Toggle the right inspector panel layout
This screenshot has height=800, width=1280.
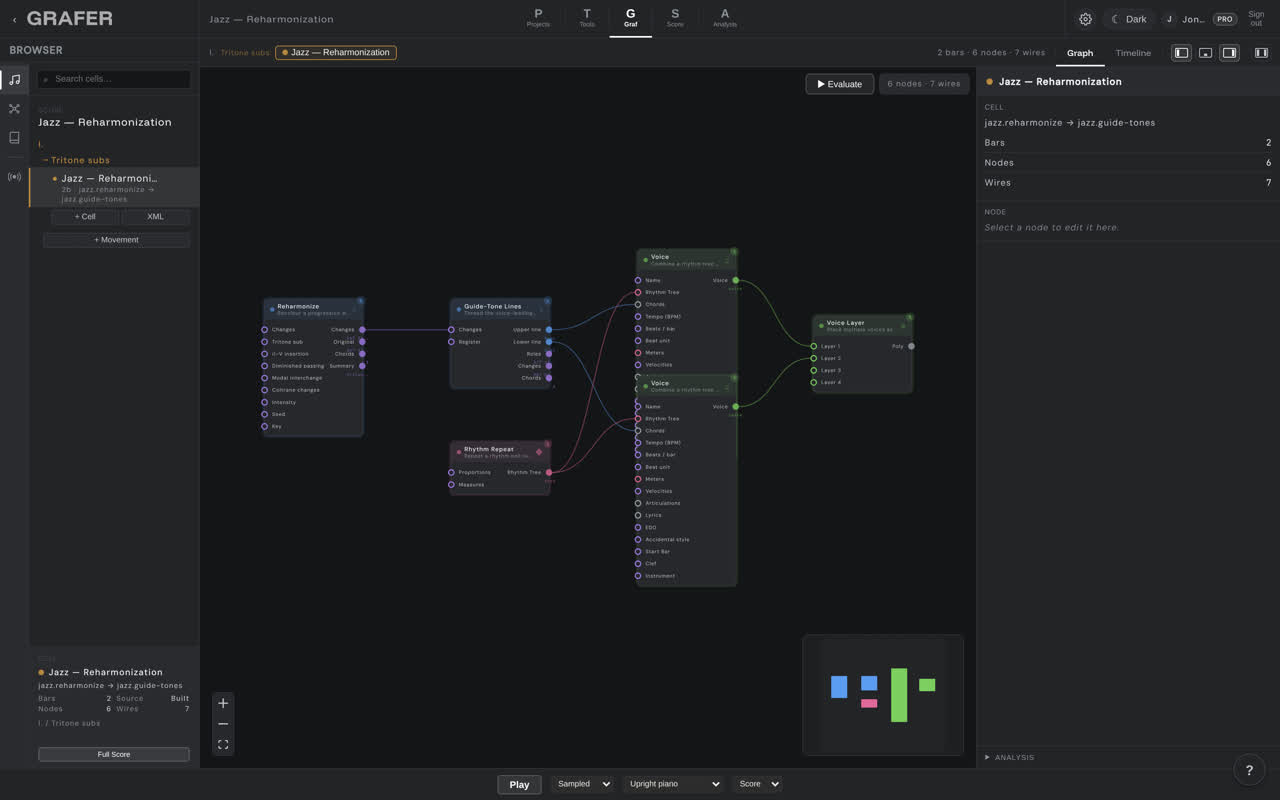[1229, 53]
